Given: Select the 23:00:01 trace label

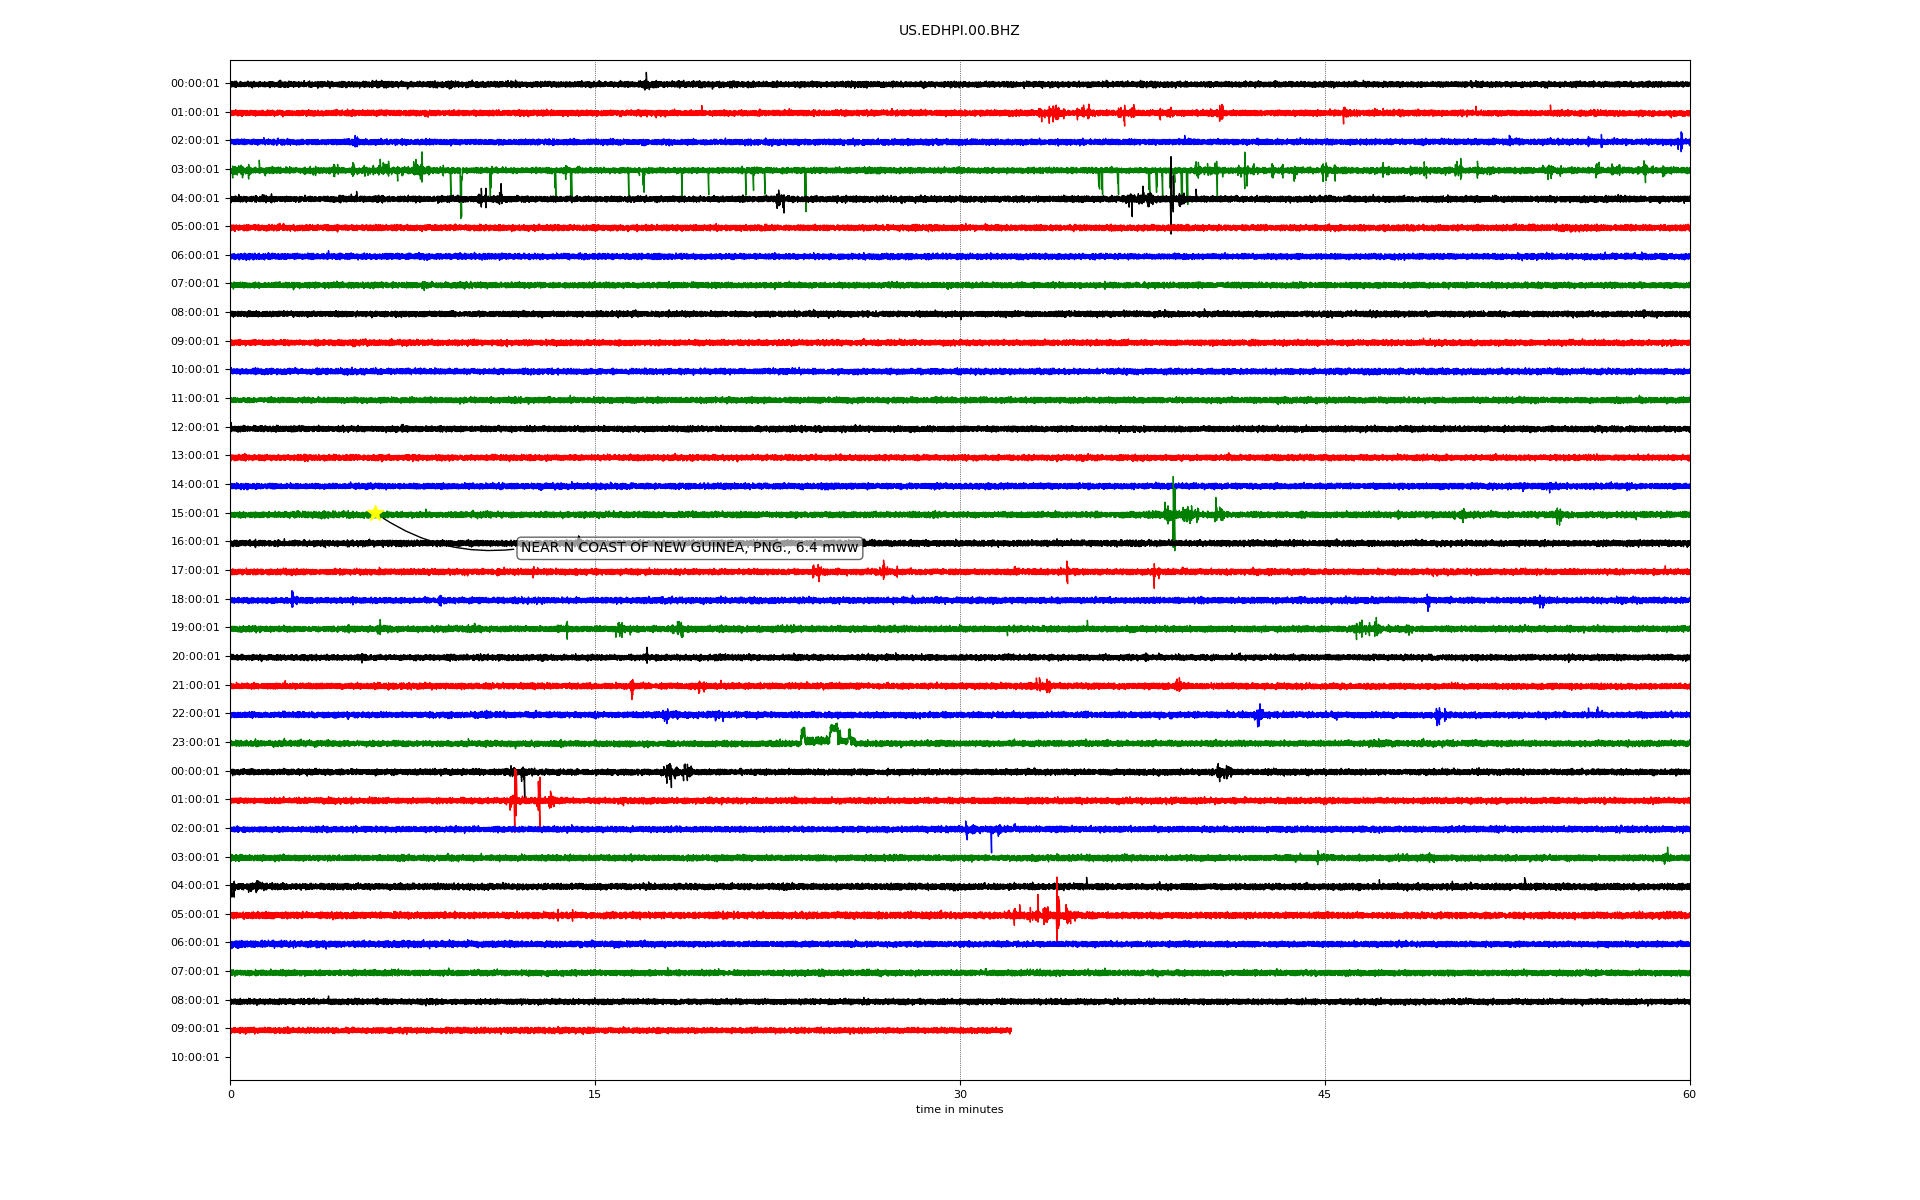Looking at the screenshot, I should [195, 743].
